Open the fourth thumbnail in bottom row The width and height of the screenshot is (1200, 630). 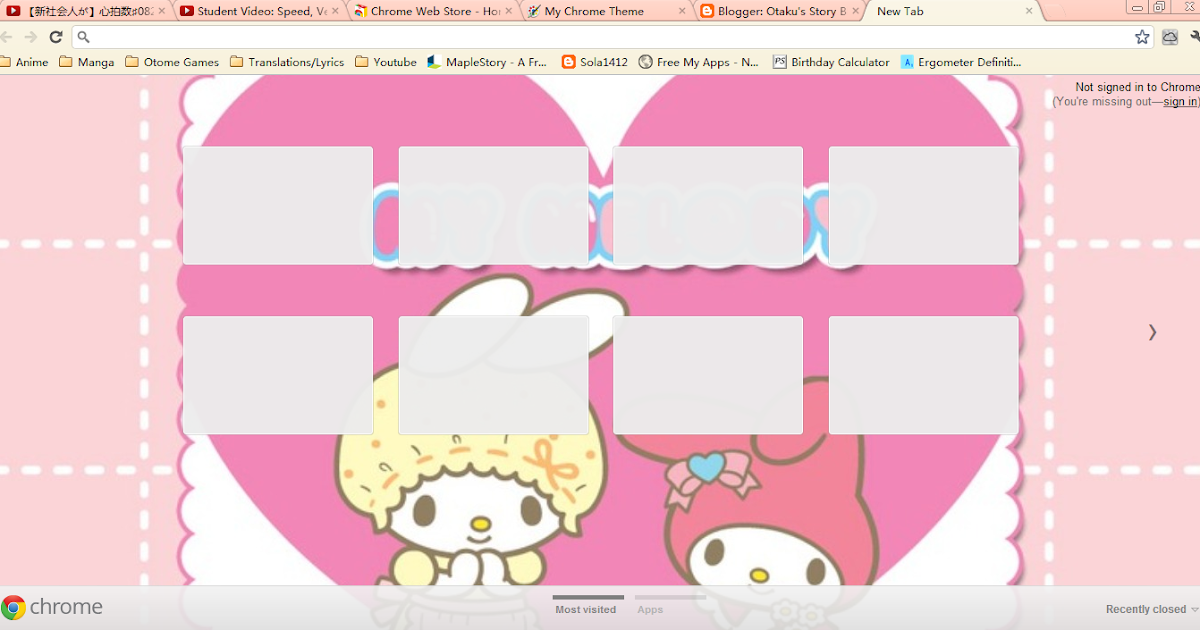click(x=924, y=375)
